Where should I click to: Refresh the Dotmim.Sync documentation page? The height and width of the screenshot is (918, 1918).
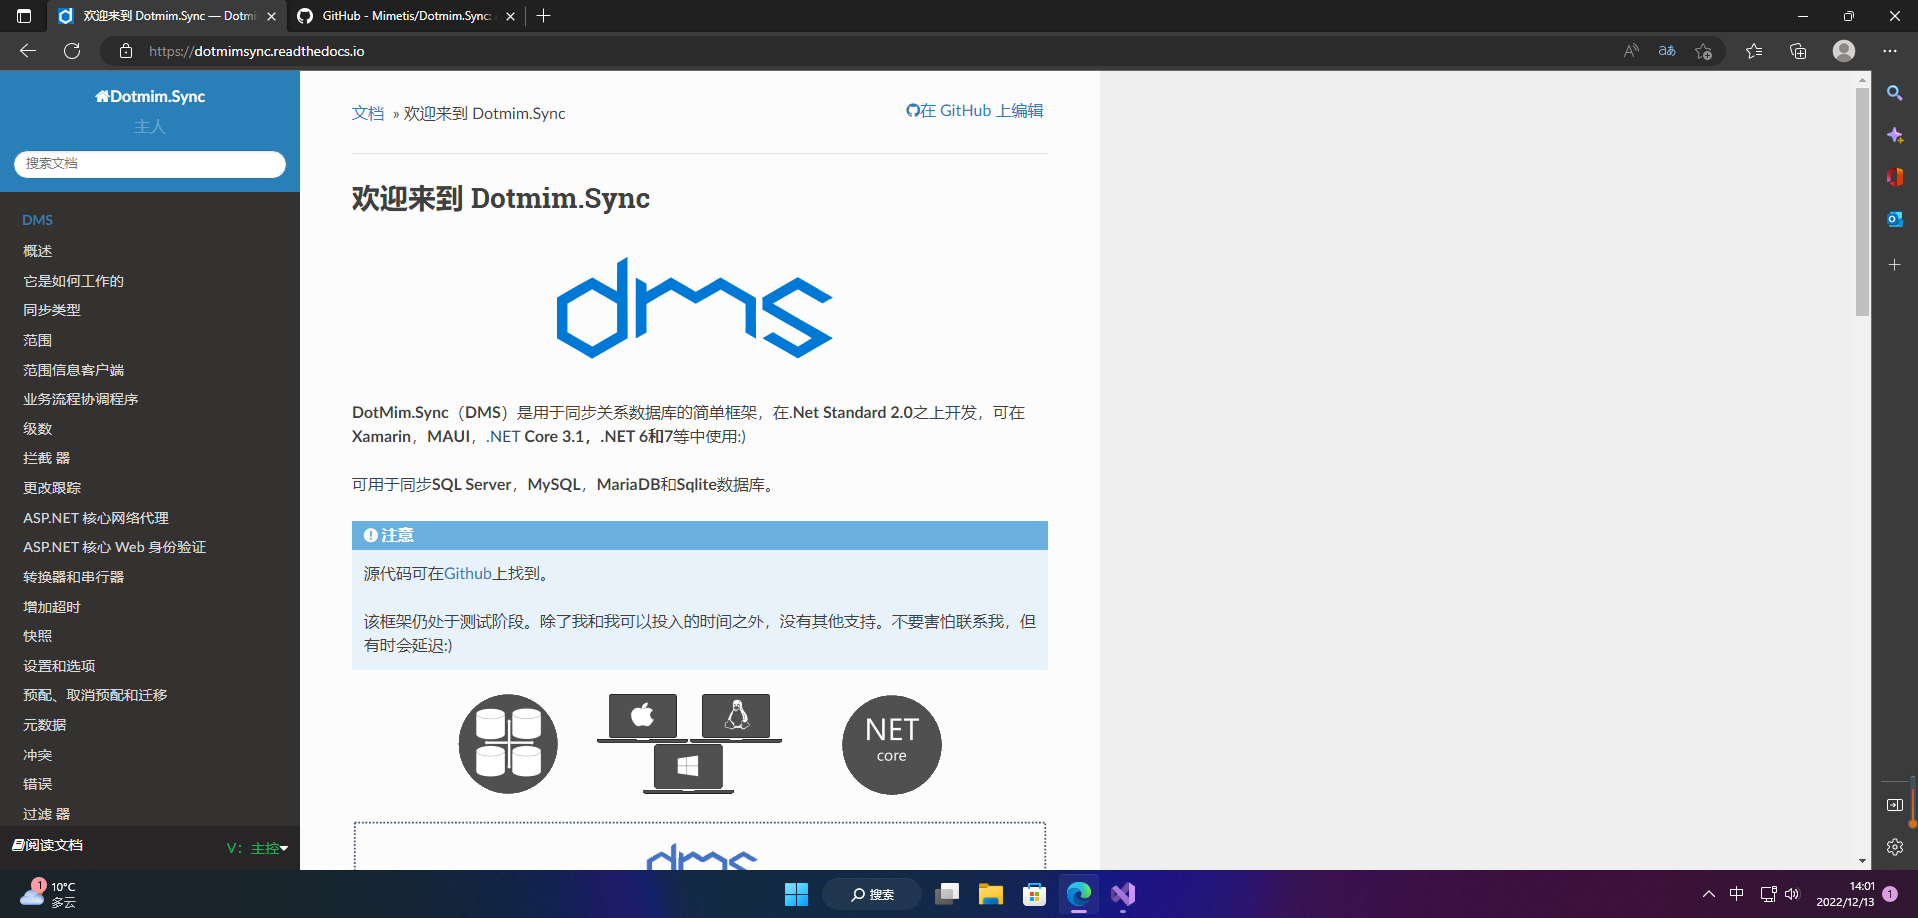coord(71,51)
